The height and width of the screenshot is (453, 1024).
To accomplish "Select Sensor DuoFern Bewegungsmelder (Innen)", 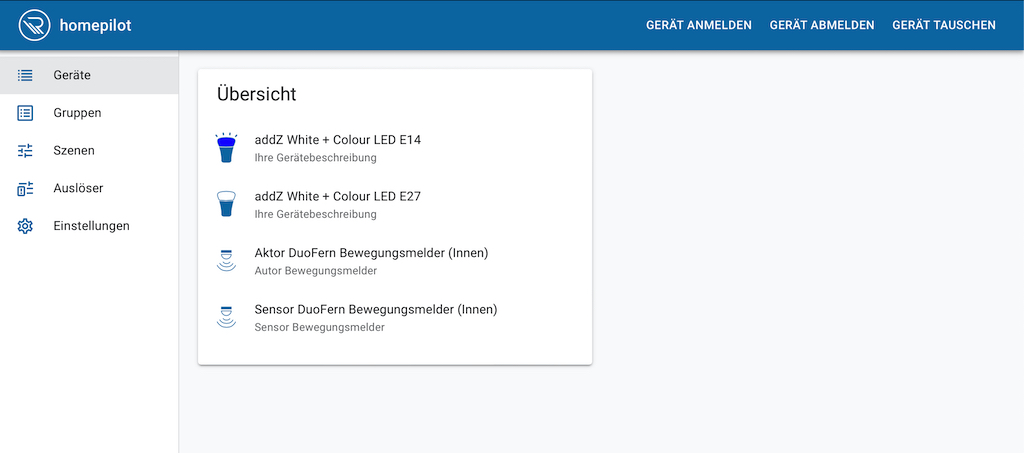I will tap(395, 317).
